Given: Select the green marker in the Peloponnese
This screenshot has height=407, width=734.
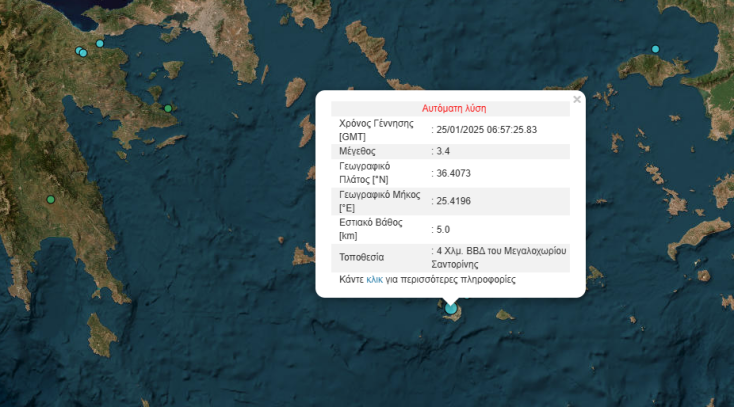Looking at the screenshot, I should pos(50,200).
